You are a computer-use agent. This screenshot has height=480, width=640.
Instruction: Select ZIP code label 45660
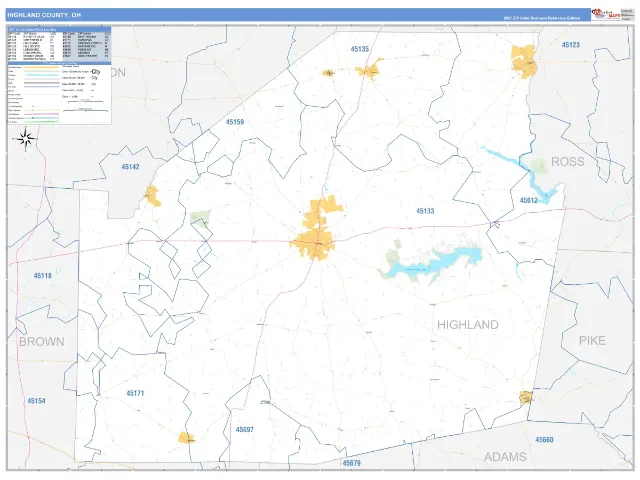coord(544,440)
